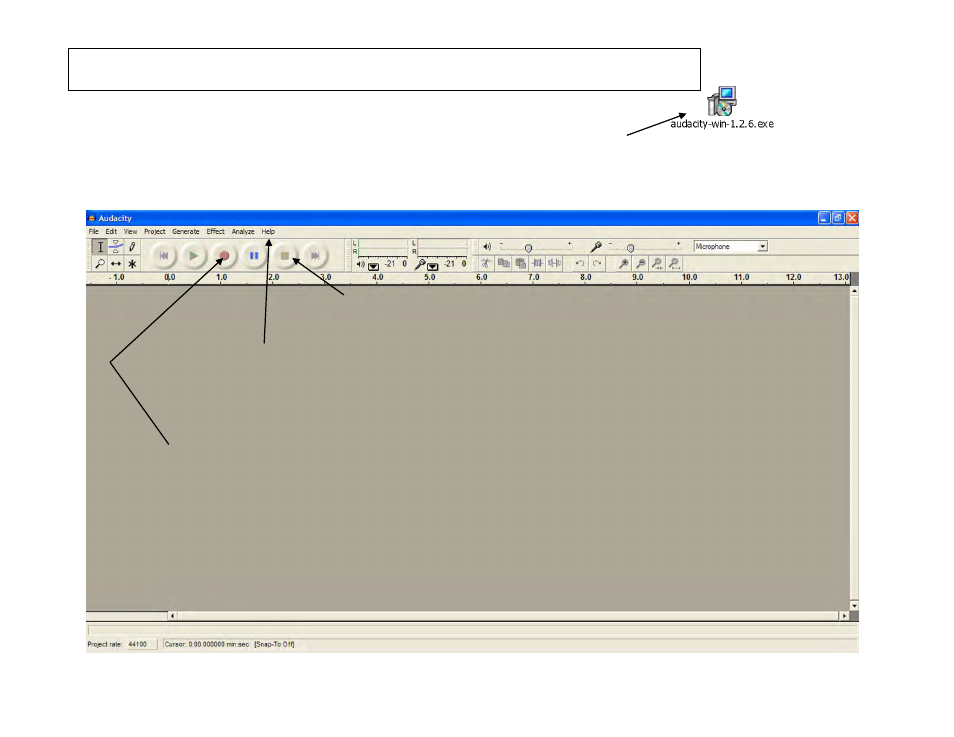The width and height of the screenshot is (954, 737).
Task: Open the Analyze menu
Action: click(243, 232)
